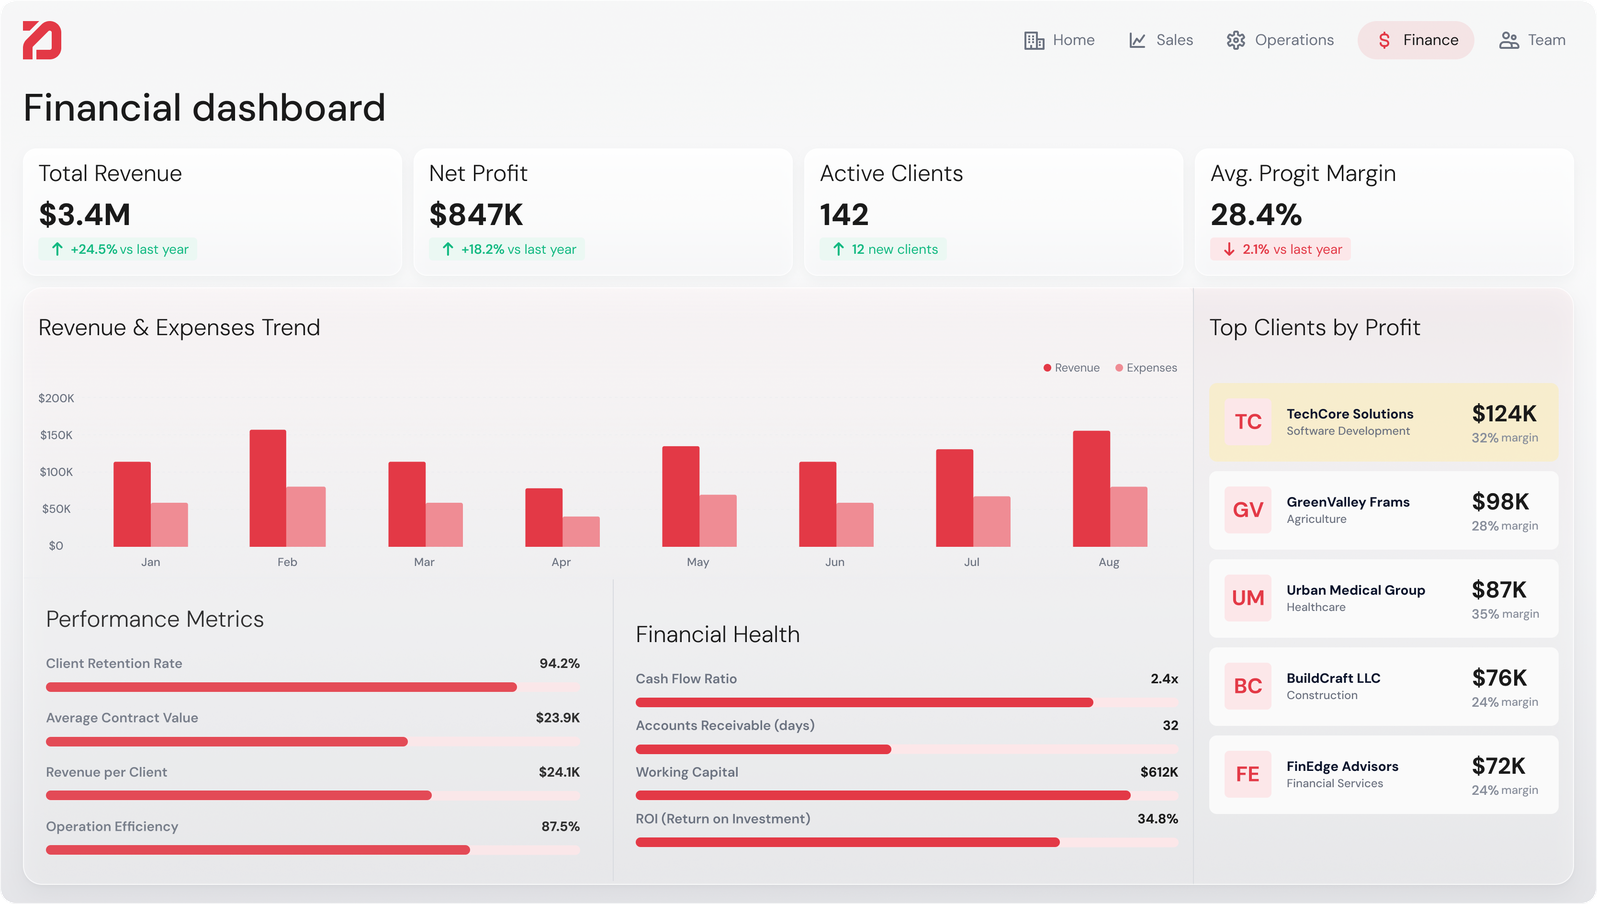
Task: Click the Team people icon
Action: (x=1509, y=40)
